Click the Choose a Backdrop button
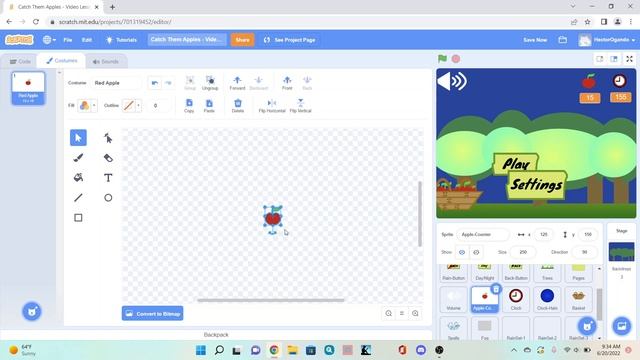The width and height of the screenshot is (640, 360). [622, 326]
